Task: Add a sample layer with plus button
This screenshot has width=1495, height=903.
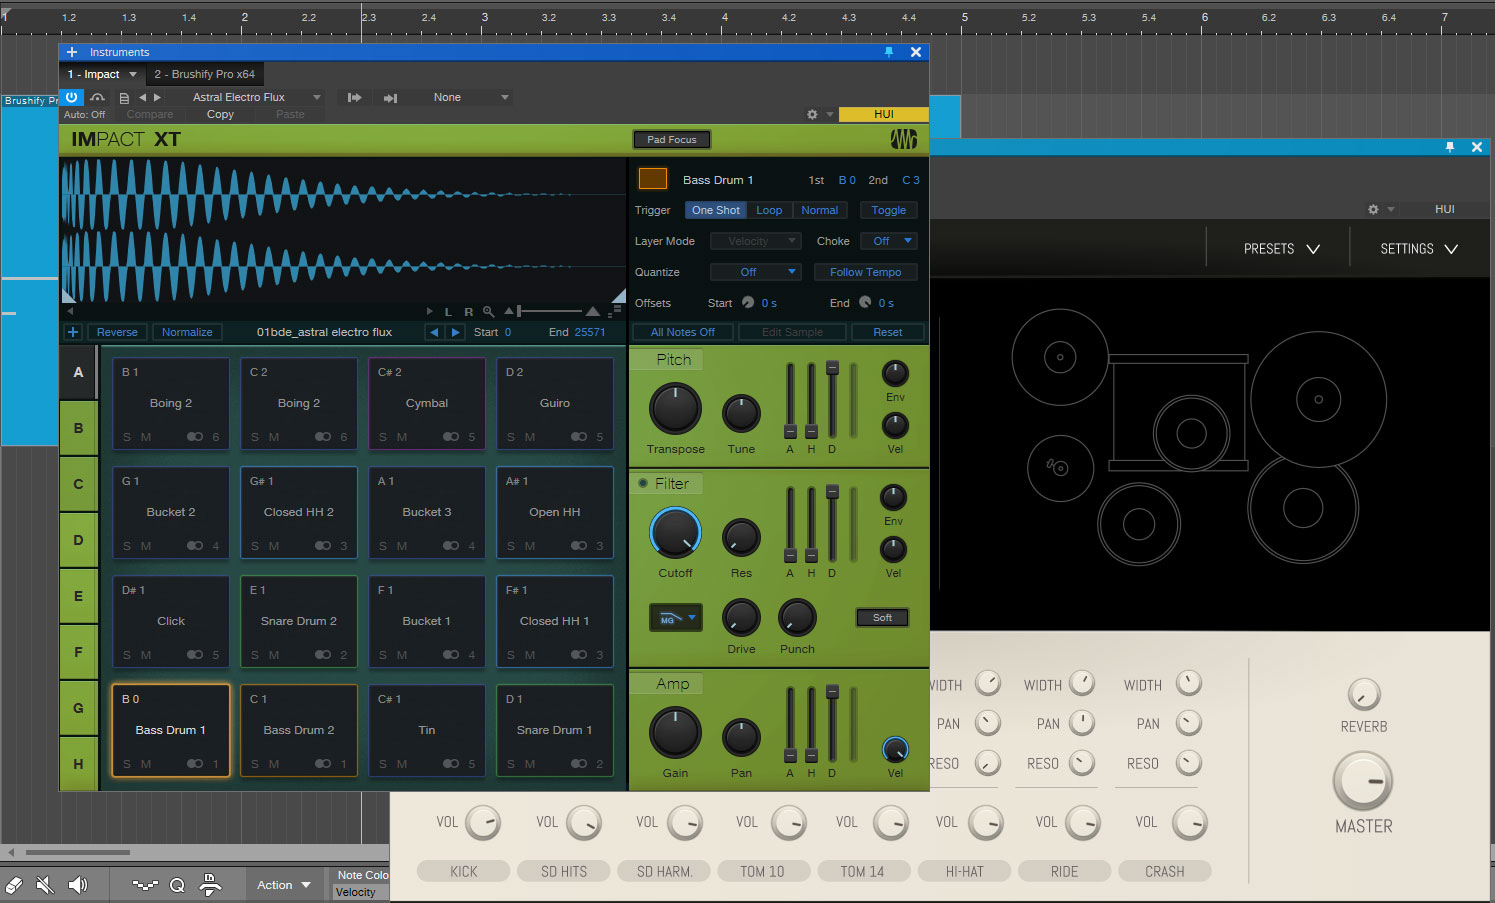Action: click(x=73, y=332)
